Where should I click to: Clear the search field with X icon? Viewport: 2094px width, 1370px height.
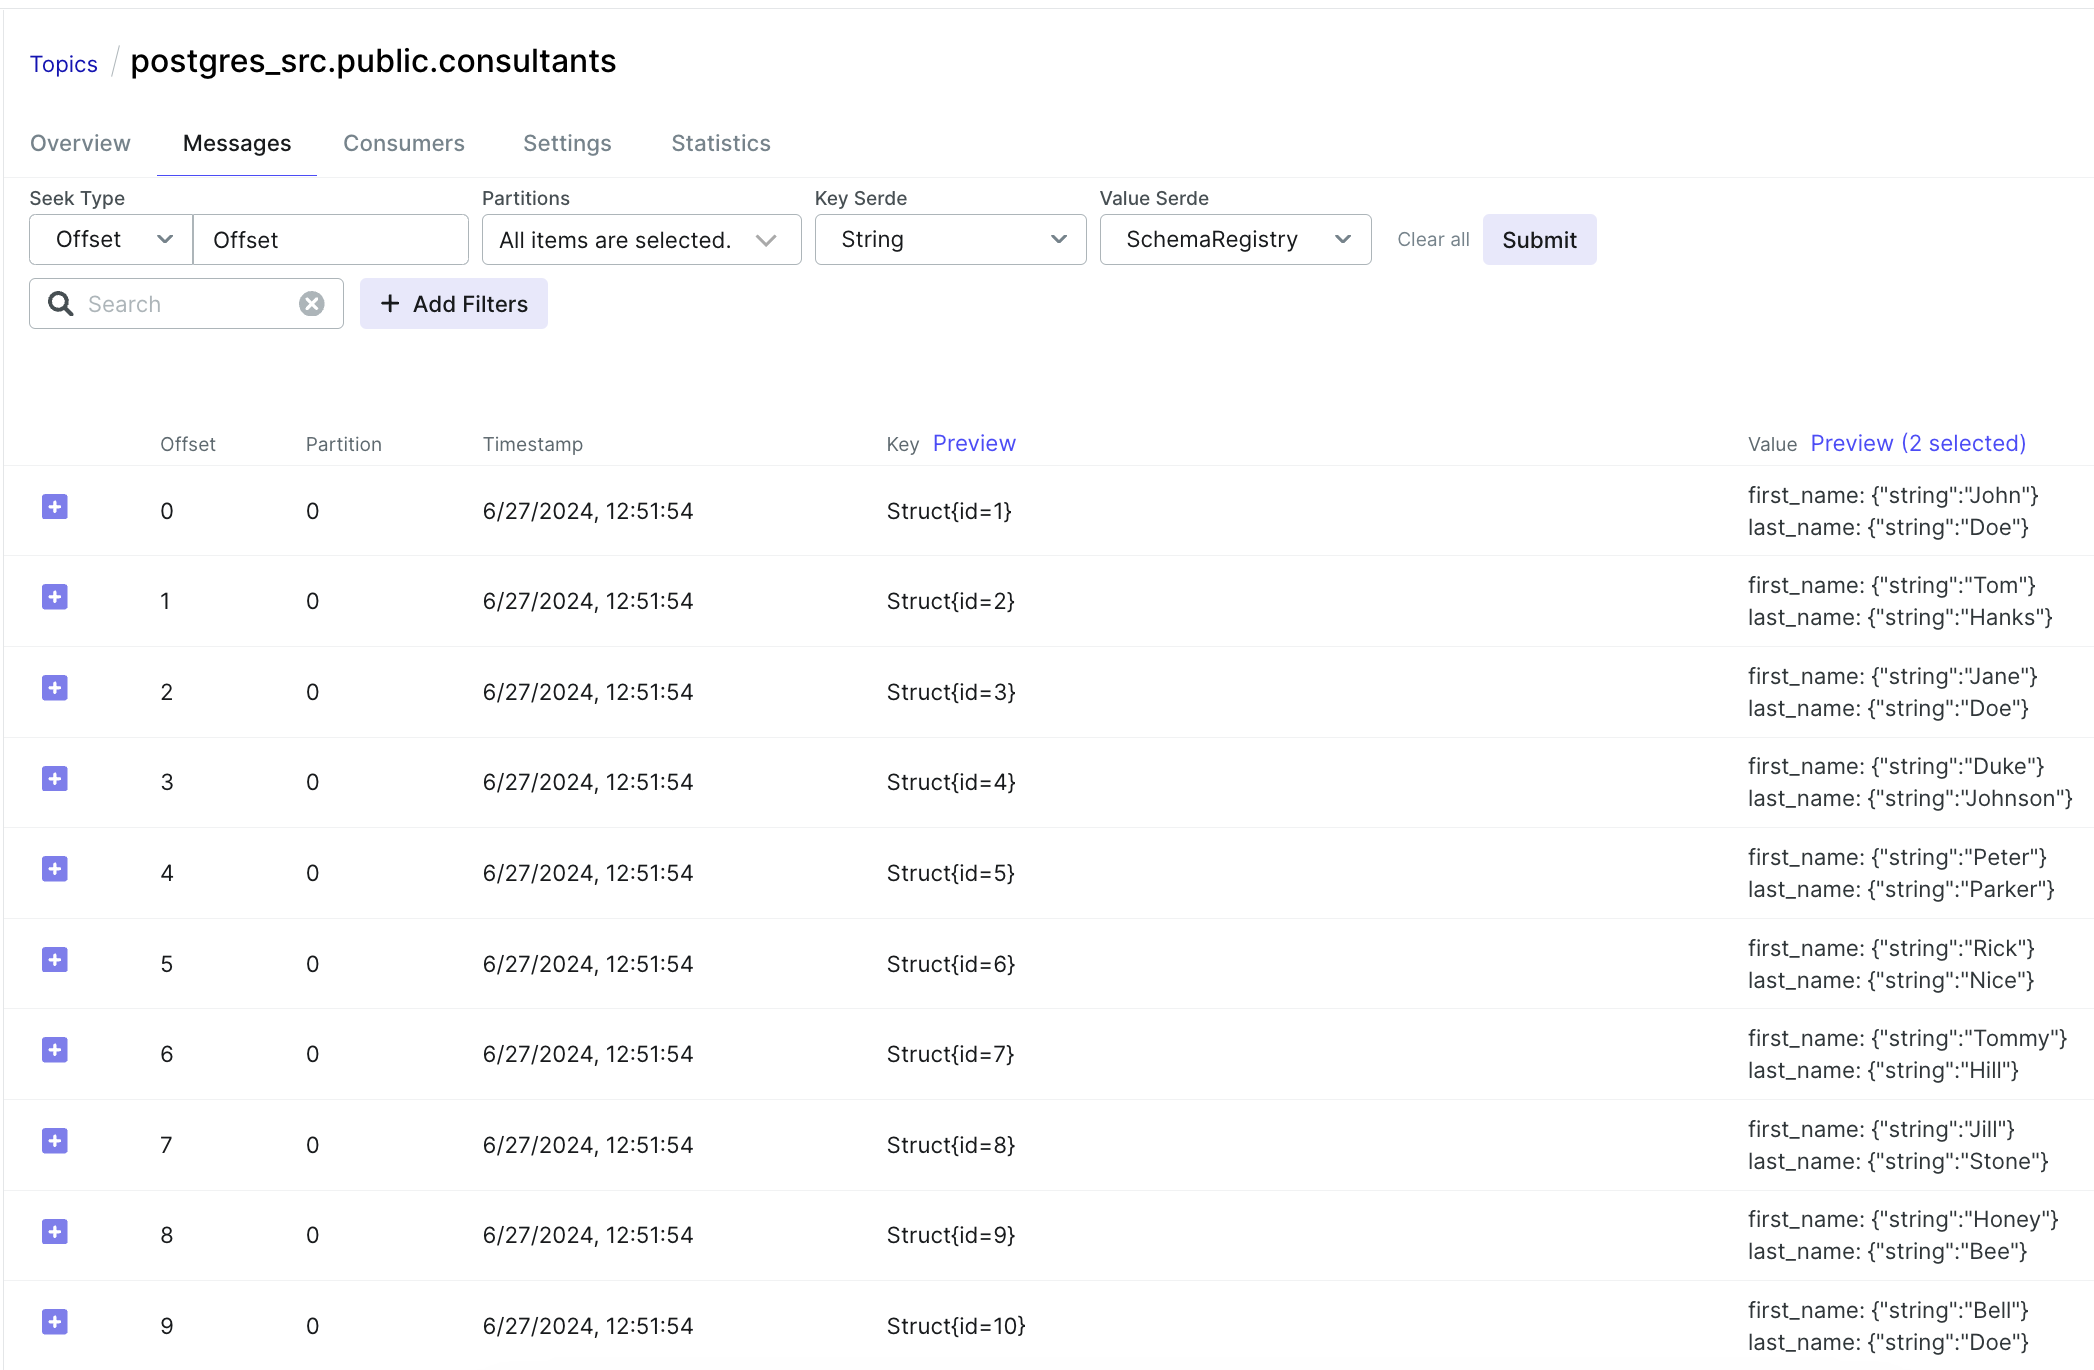click(312, 304)
